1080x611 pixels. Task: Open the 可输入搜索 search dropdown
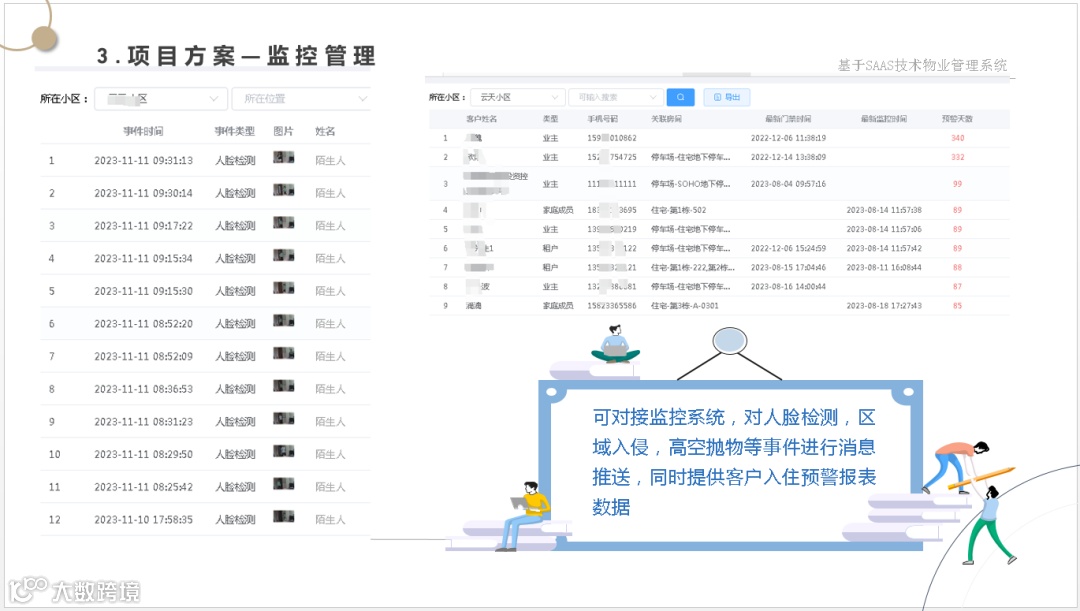pos(616,97)
